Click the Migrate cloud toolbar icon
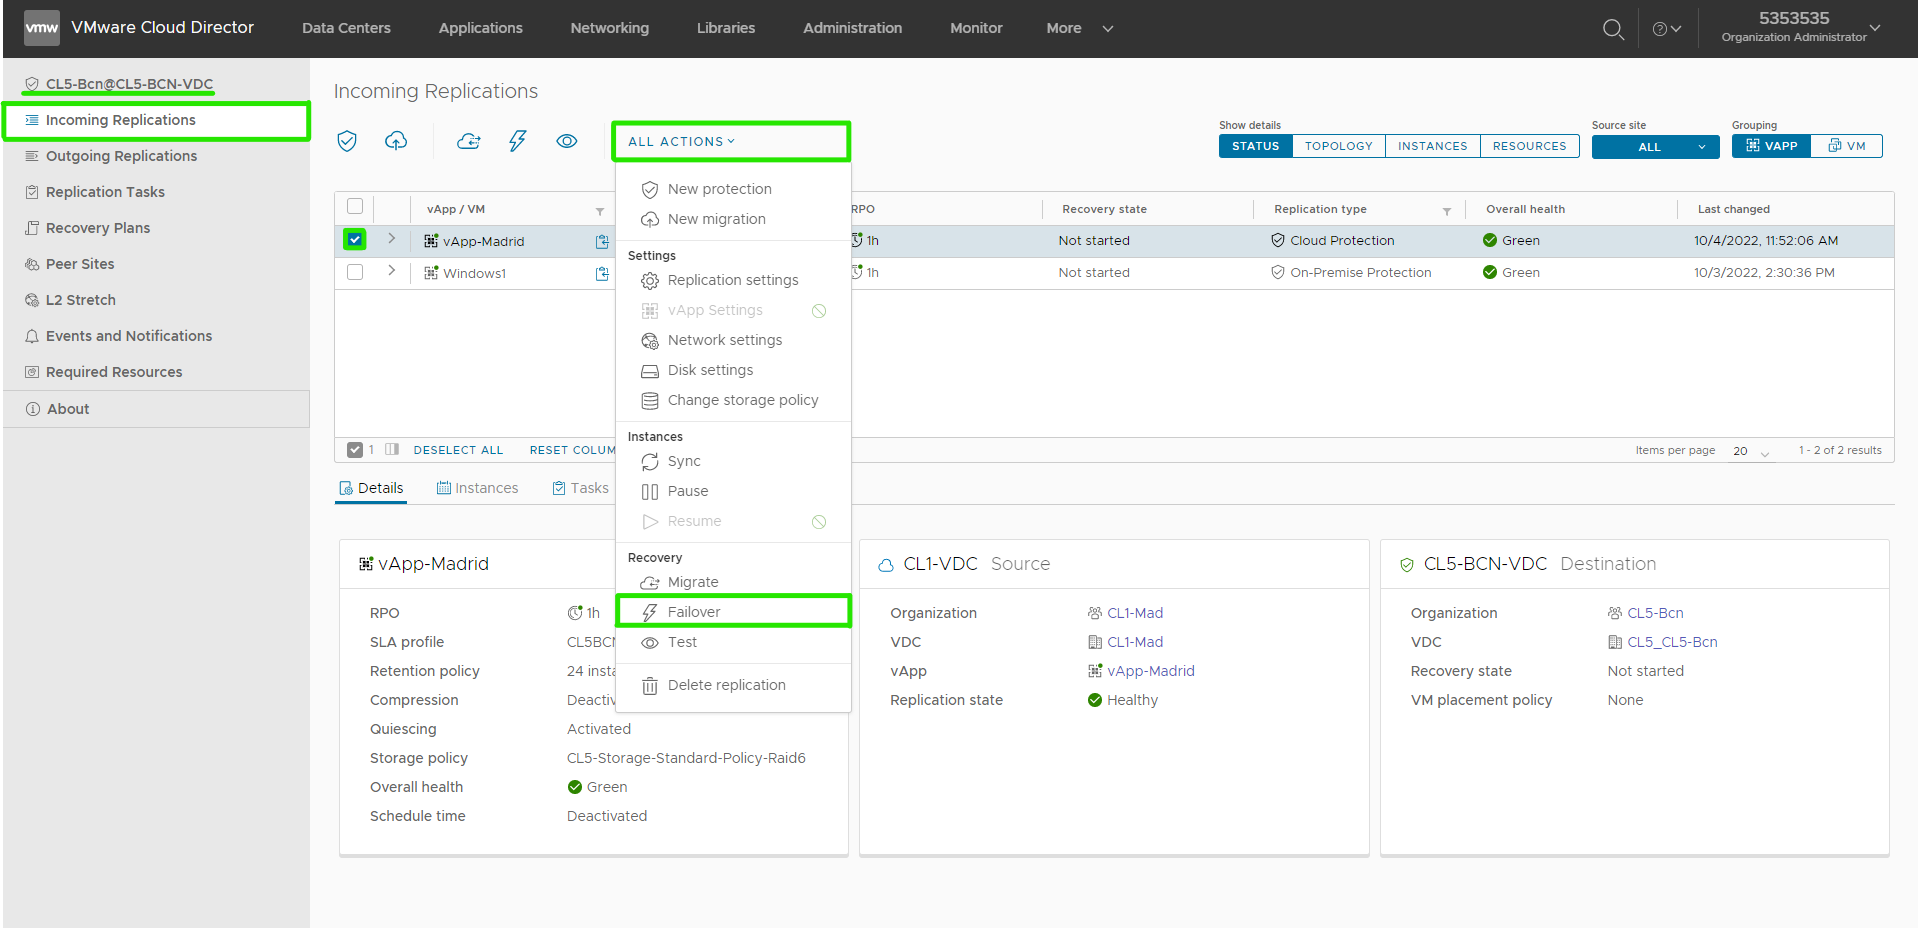 point(468,141)
